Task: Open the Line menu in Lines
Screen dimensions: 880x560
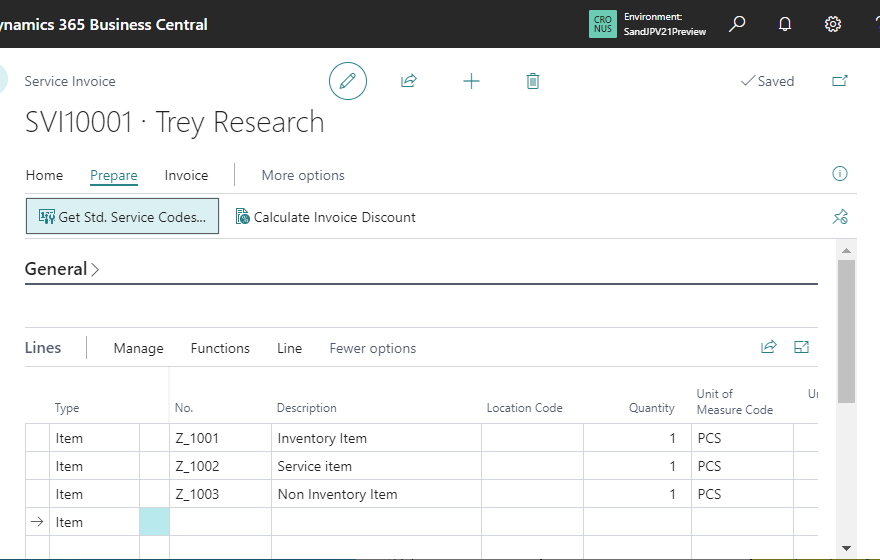Action: (290, 348)
